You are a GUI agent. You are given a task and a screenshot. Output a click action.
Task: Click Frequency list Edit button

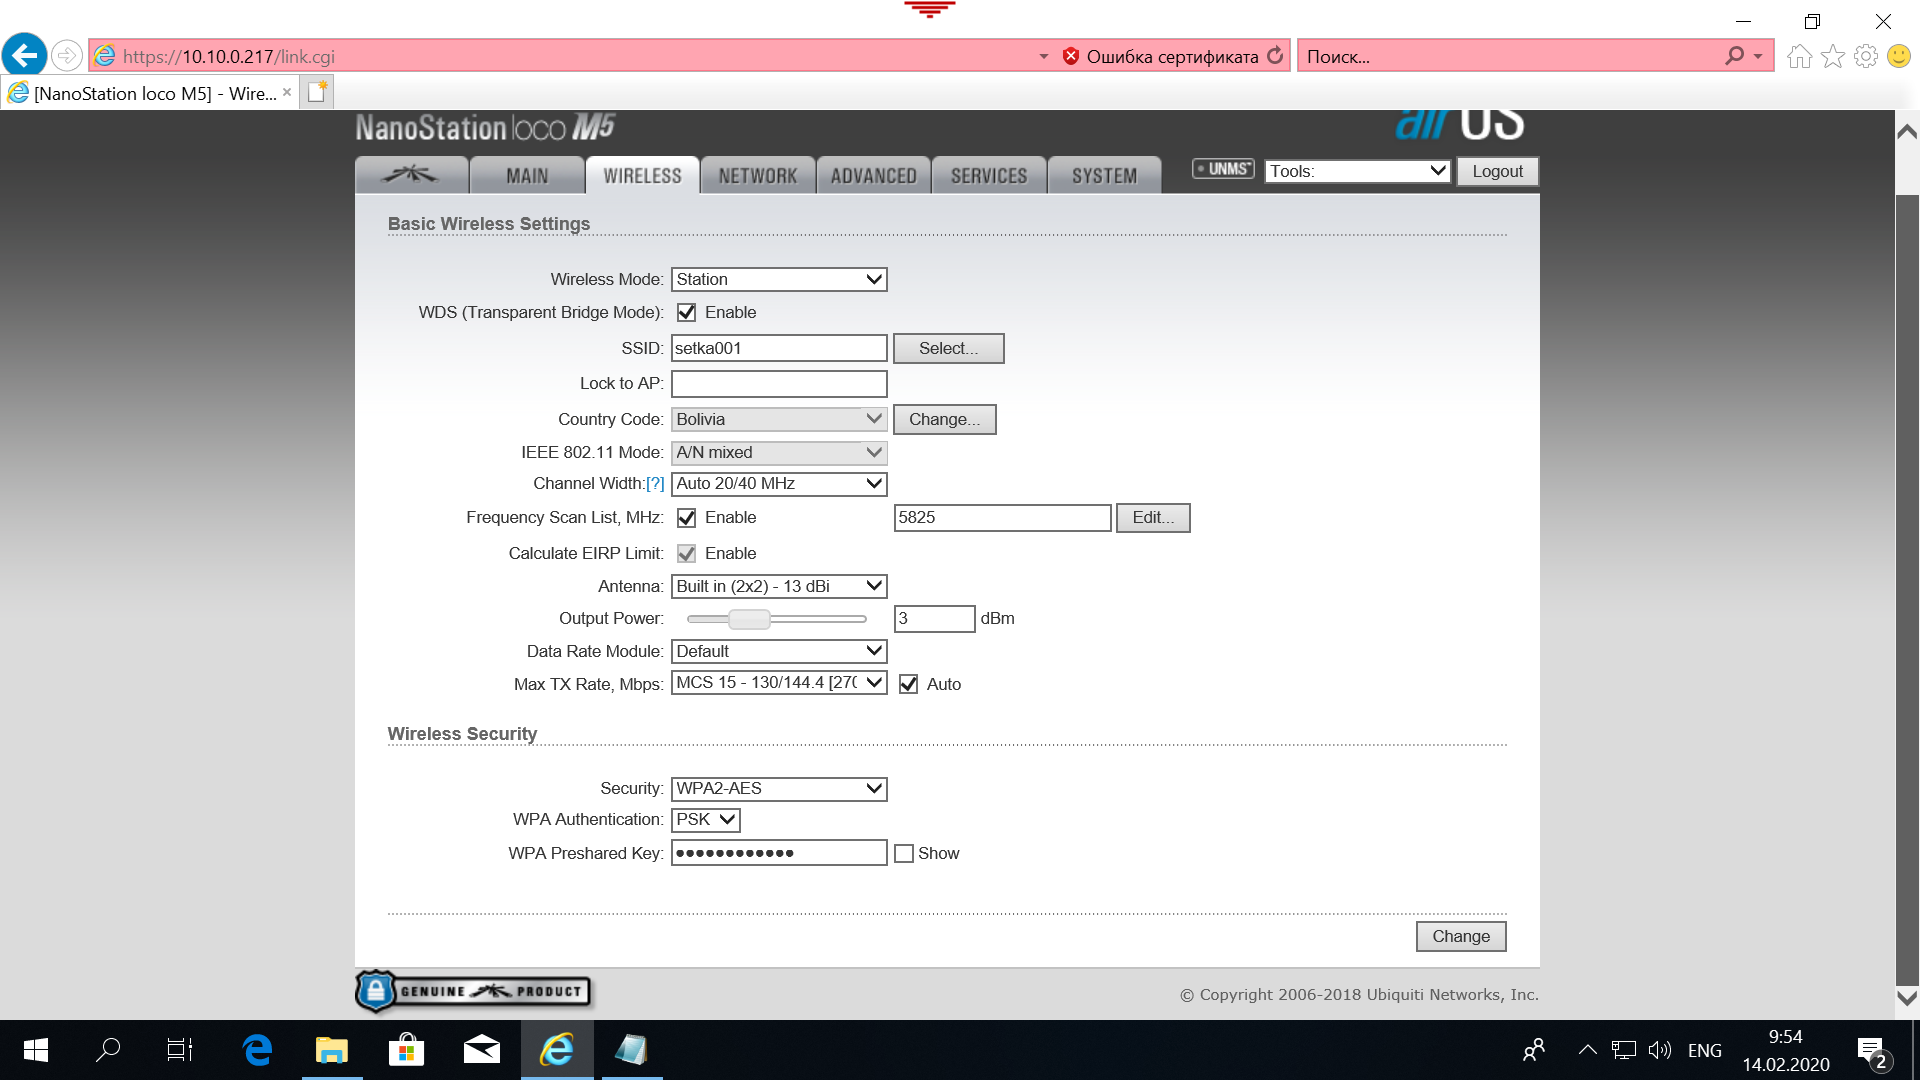tap(1153, 518)
